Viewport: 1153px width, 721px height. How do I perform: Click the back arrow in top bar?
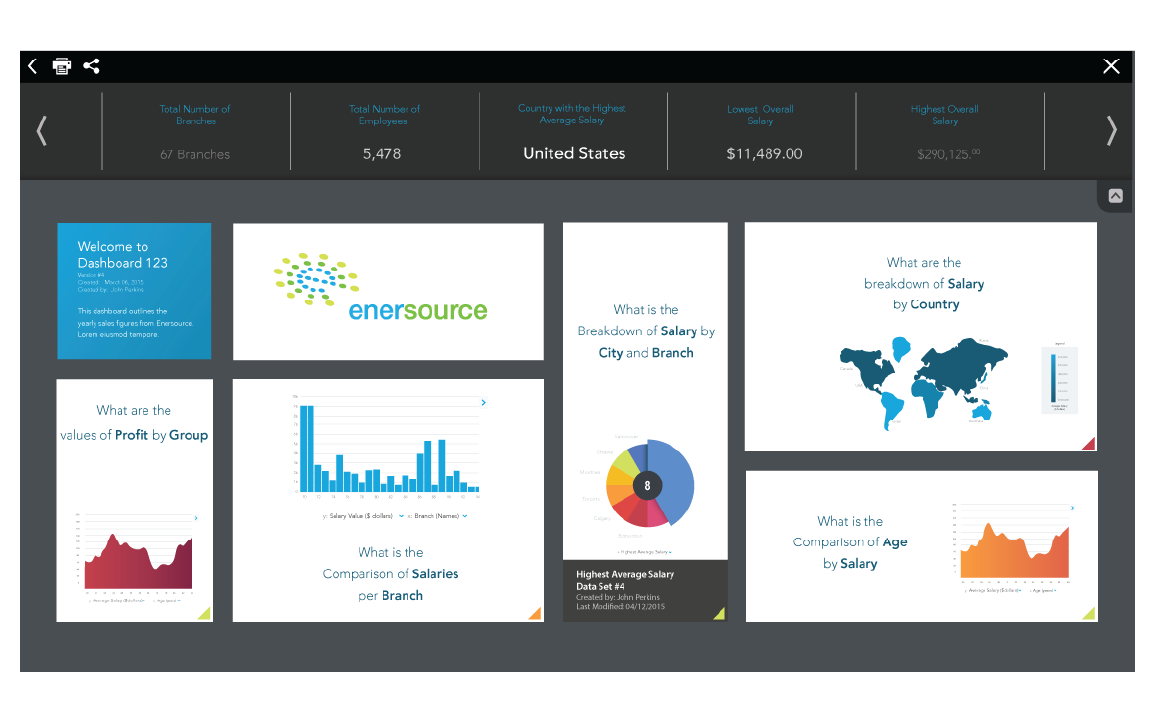[x=32, y=66]
